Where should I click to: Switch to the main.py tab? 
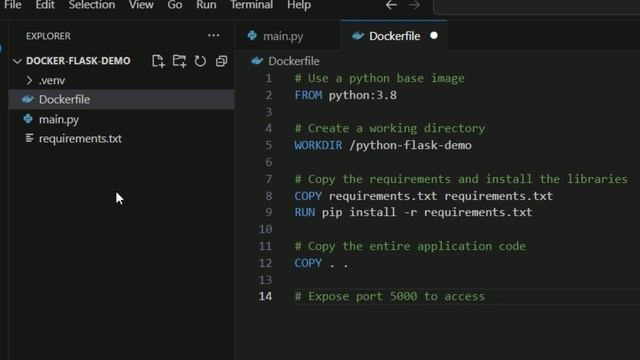point(287,36)
